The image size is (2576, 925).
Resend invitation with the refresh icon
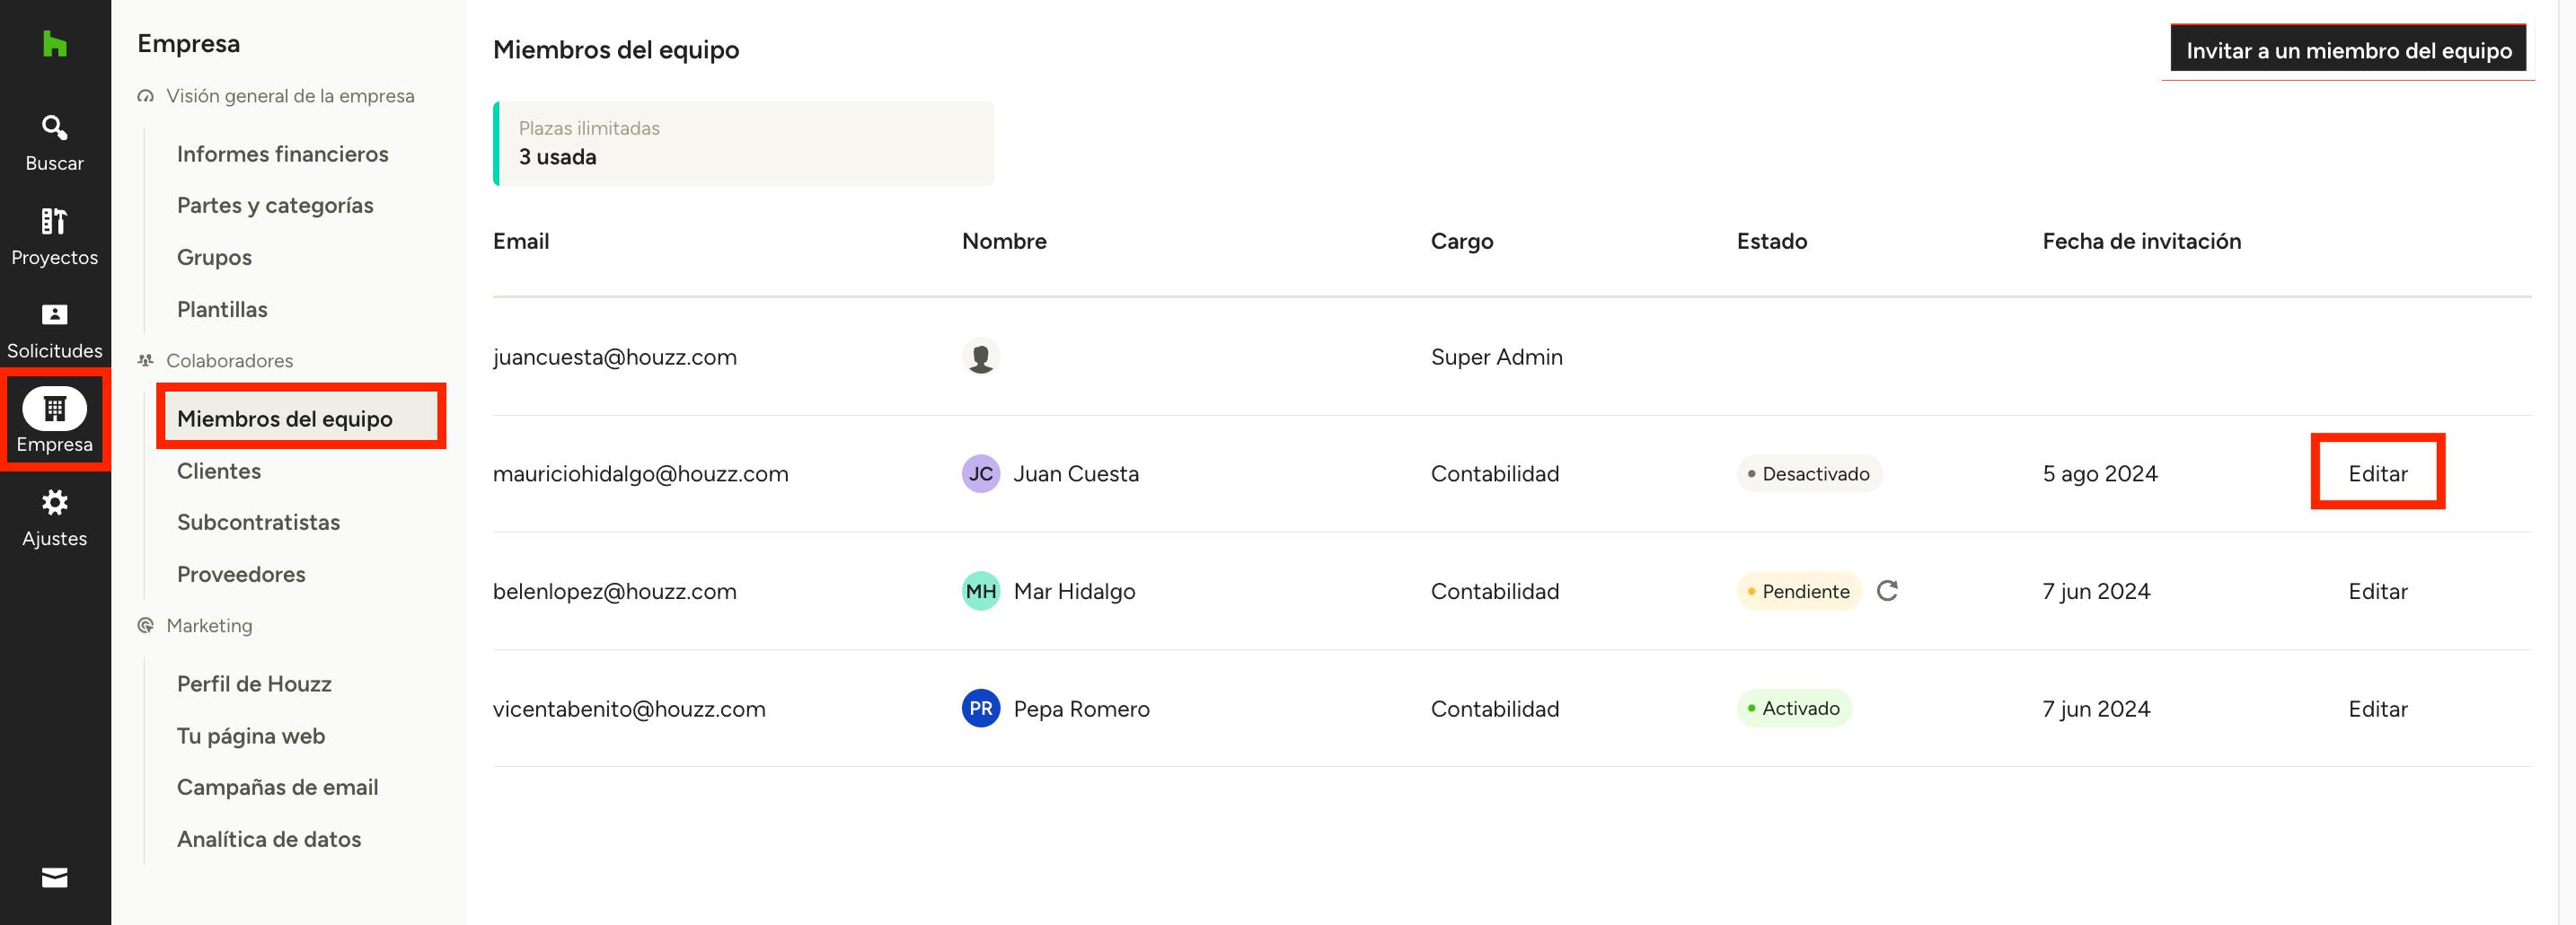coord(1887,591)
